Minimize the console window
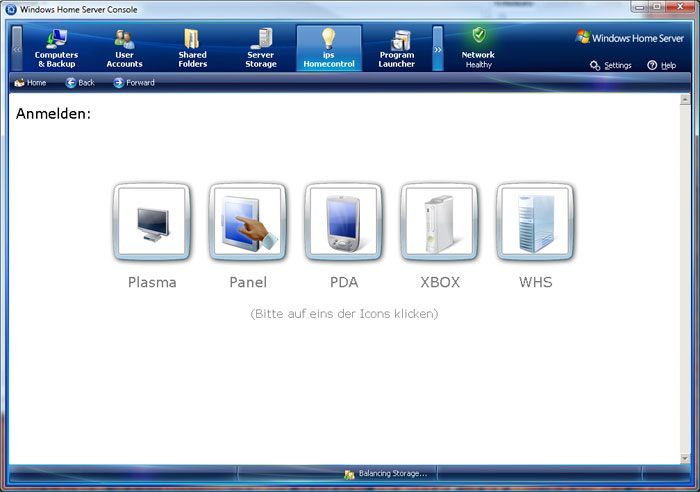Screen dimensions: 700x492 pos(639,6)
